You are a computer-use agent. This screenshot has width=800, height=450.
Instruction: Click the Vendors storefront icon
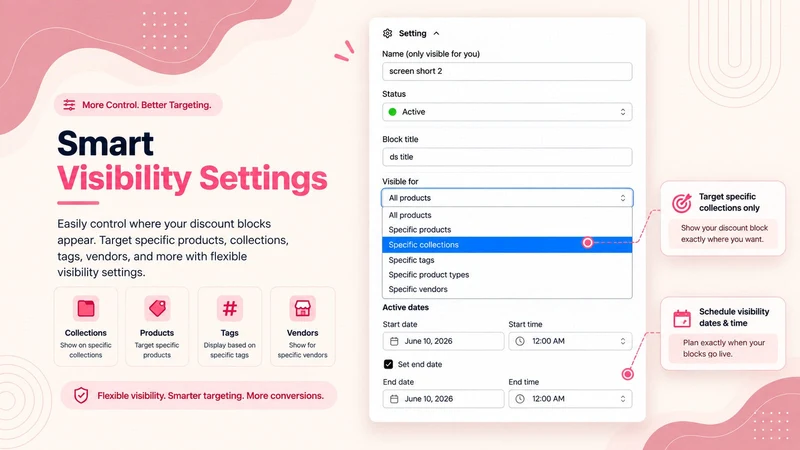[303, 309]
